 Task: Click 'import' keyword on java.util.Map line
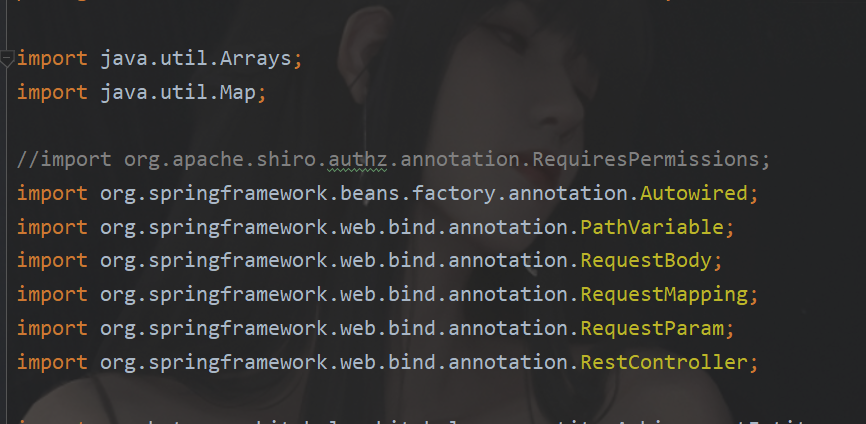point(52,92)
